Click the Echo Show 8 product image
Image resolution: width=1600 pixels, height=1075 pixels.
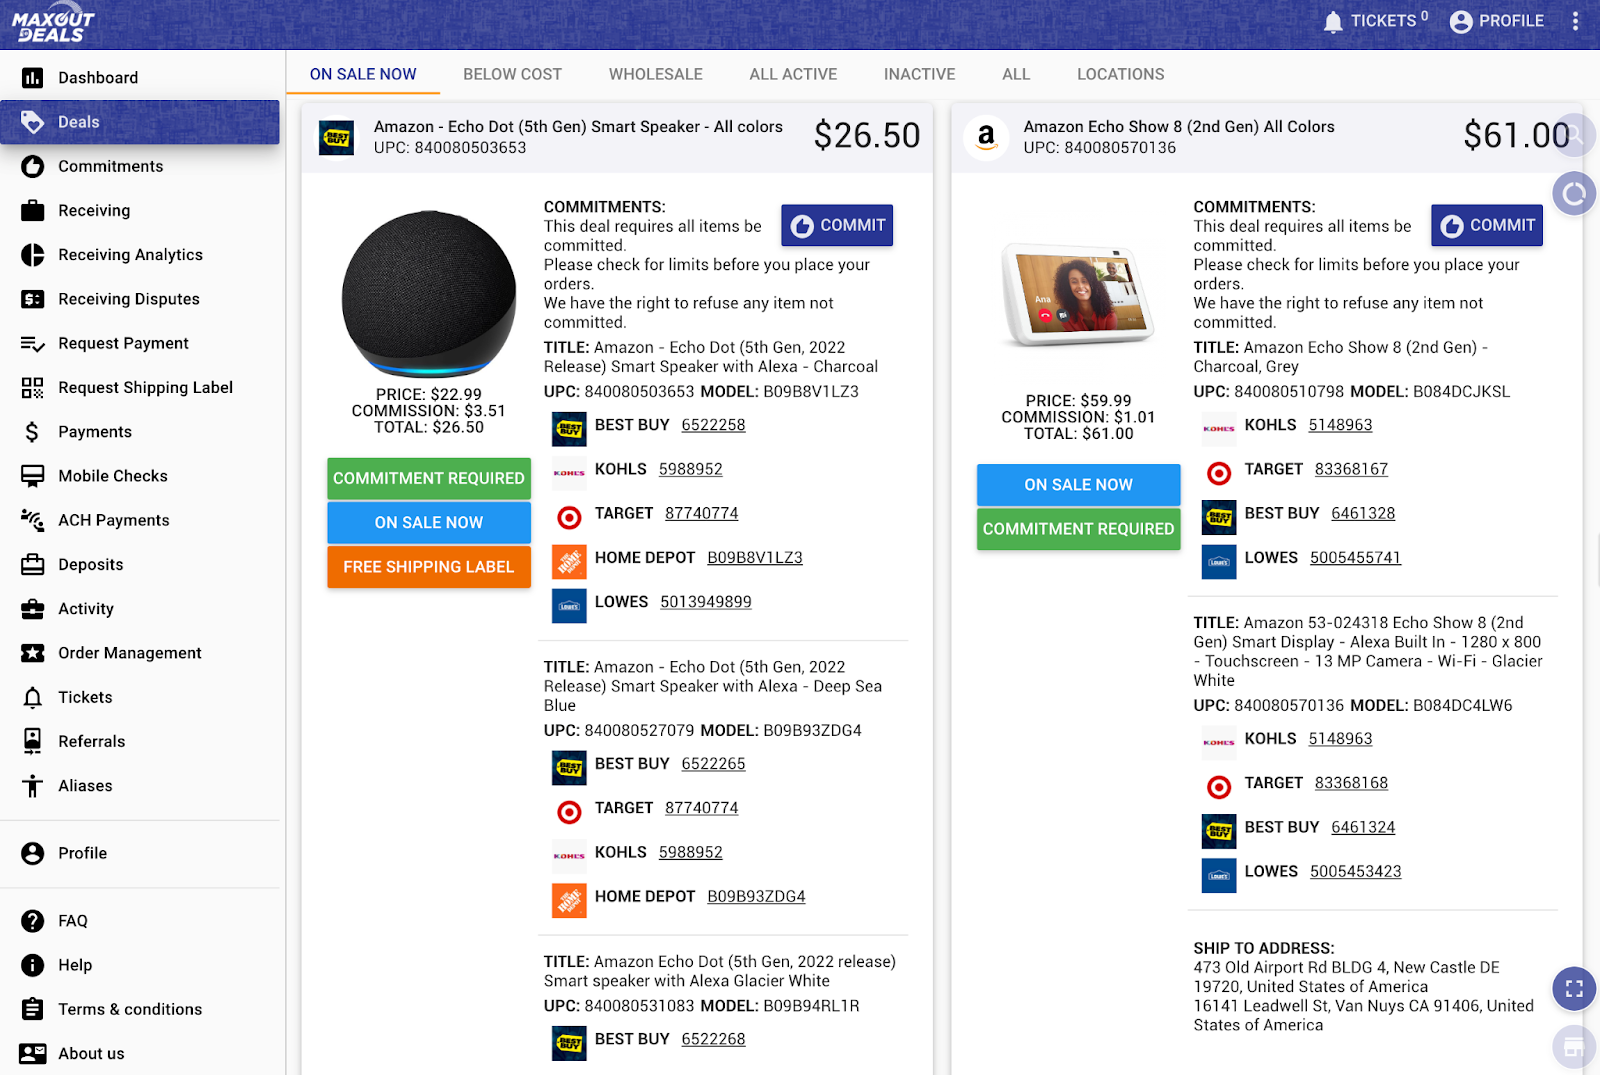pos(1078,295)
